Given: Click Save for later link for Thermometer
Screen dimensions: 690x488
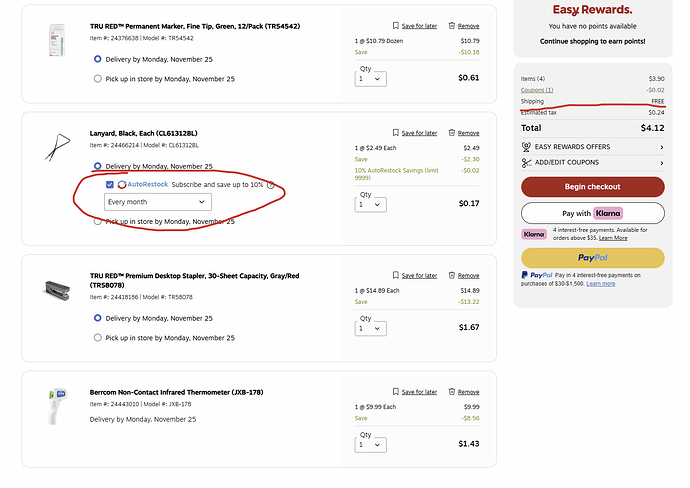Looking at the screenshot, I should (419, 392).
